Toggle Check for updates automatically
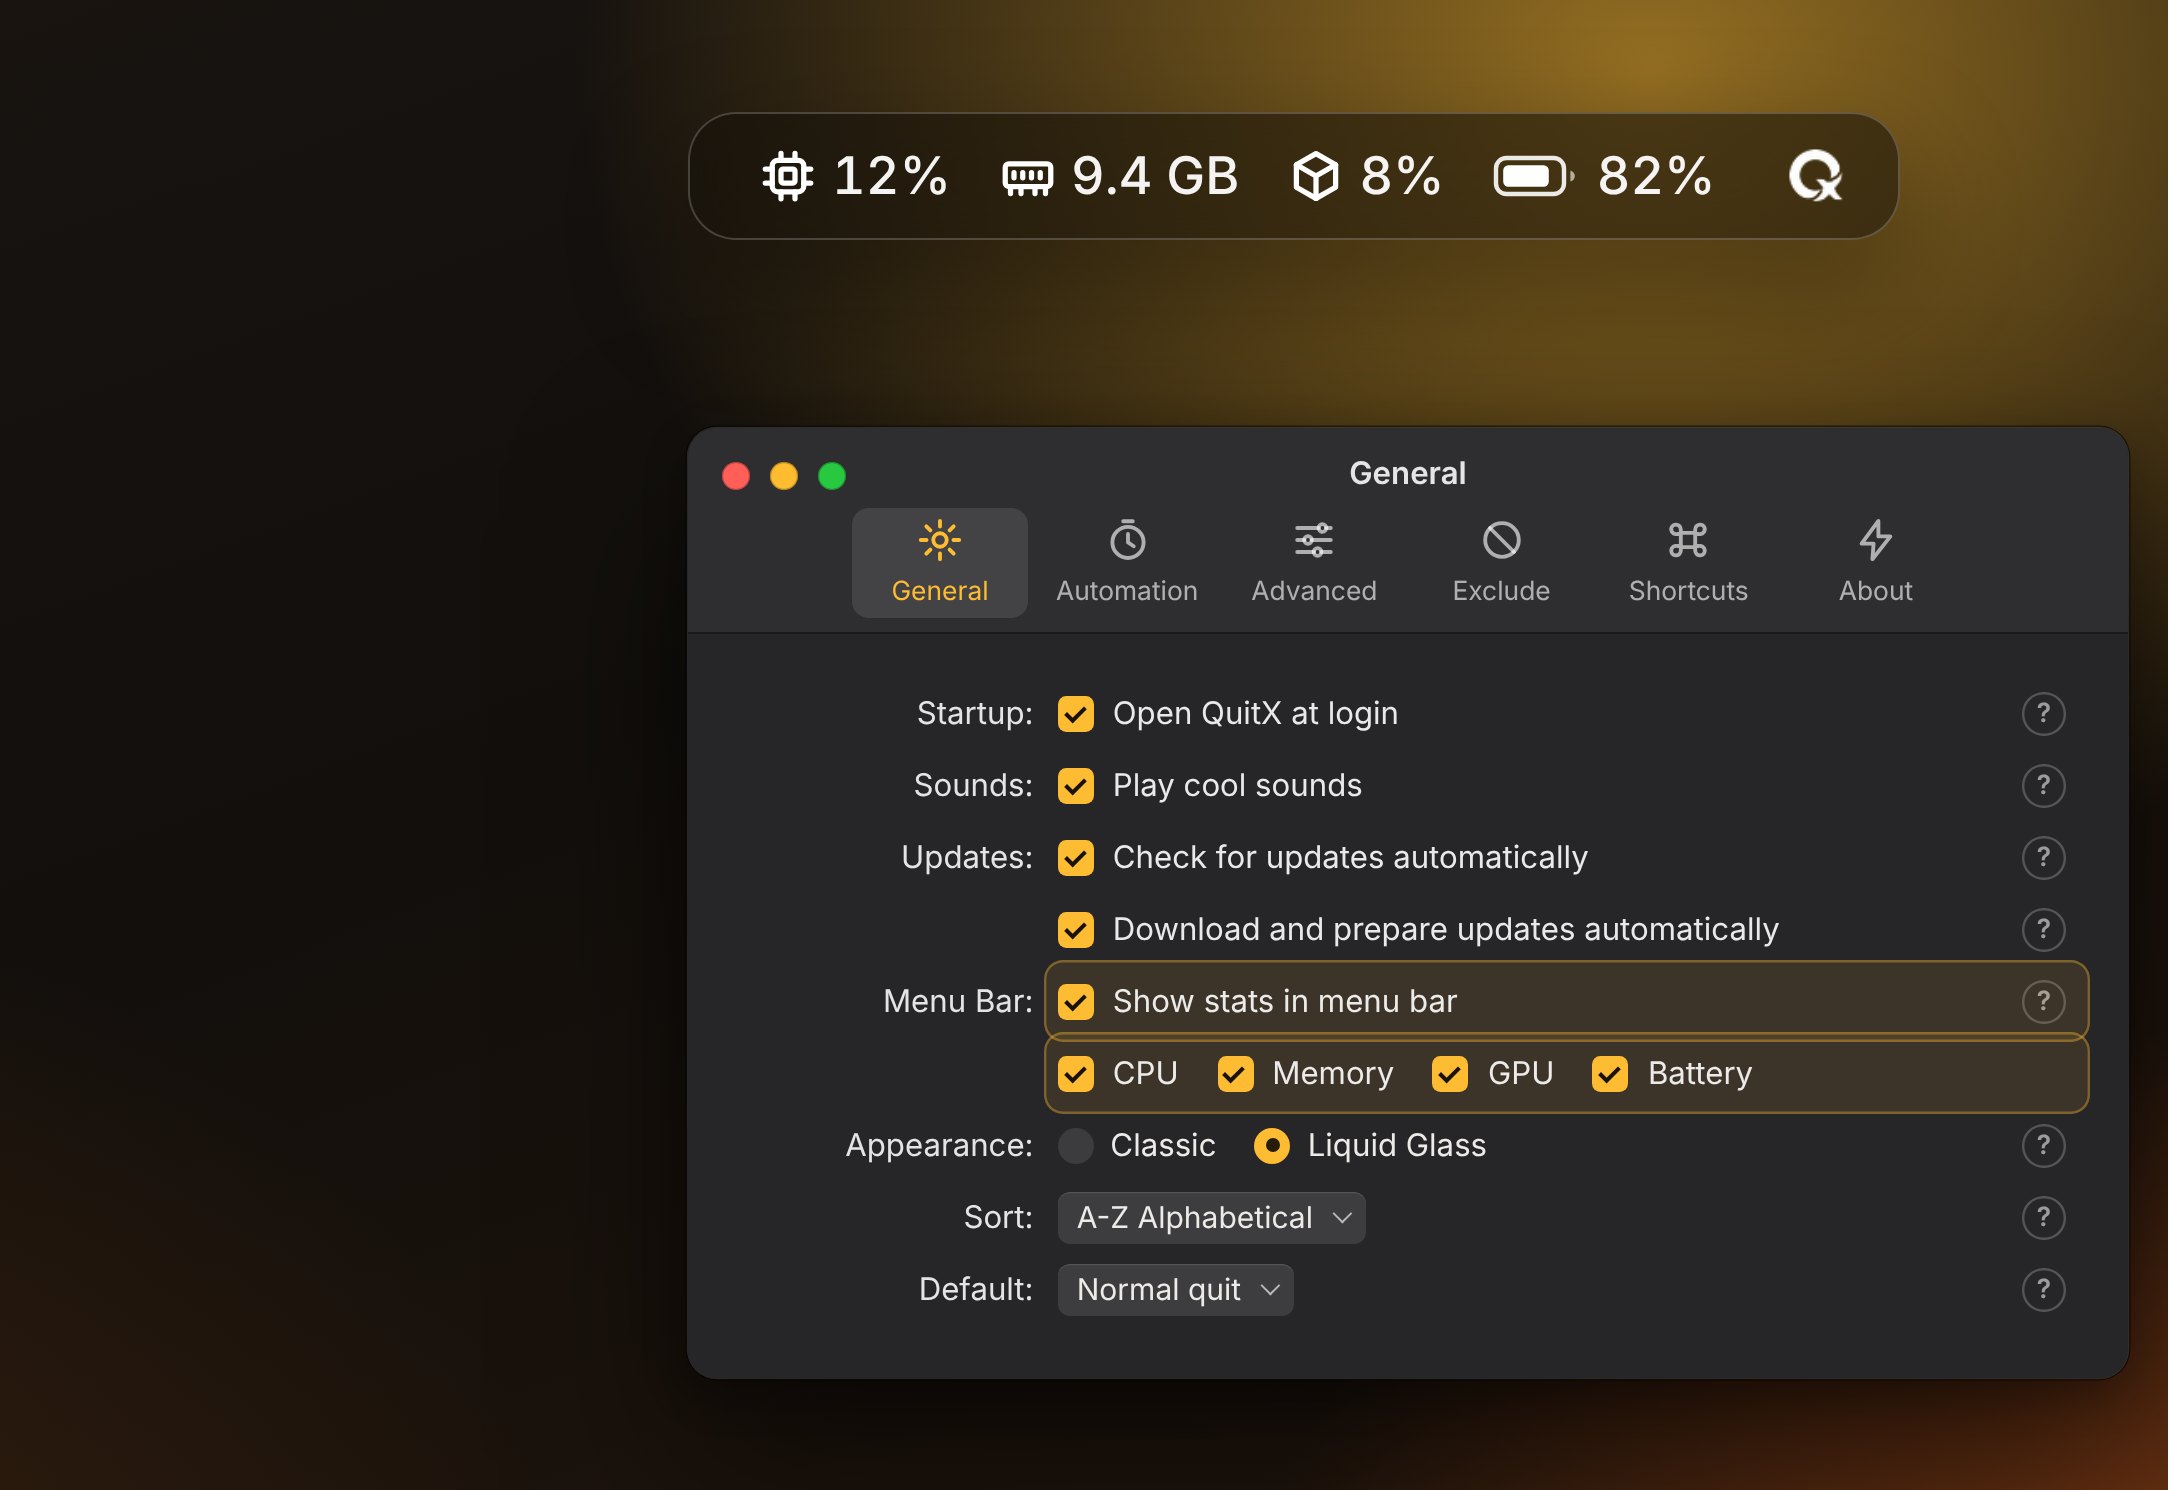The width and height of the screenshot is (2168, 1490). coord(1076,858)
